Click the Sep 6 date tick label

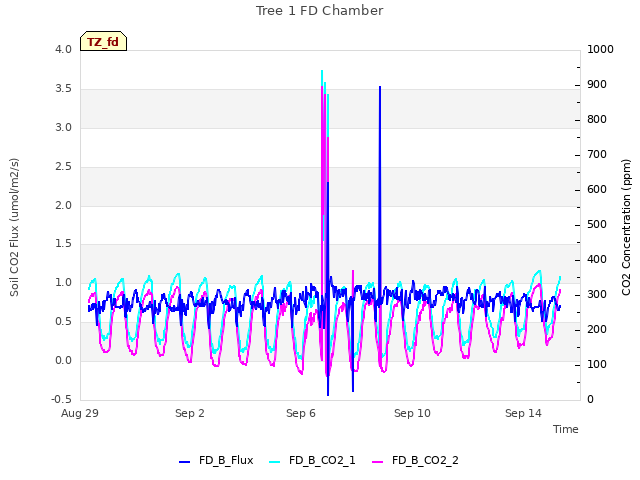pos(301,413)
